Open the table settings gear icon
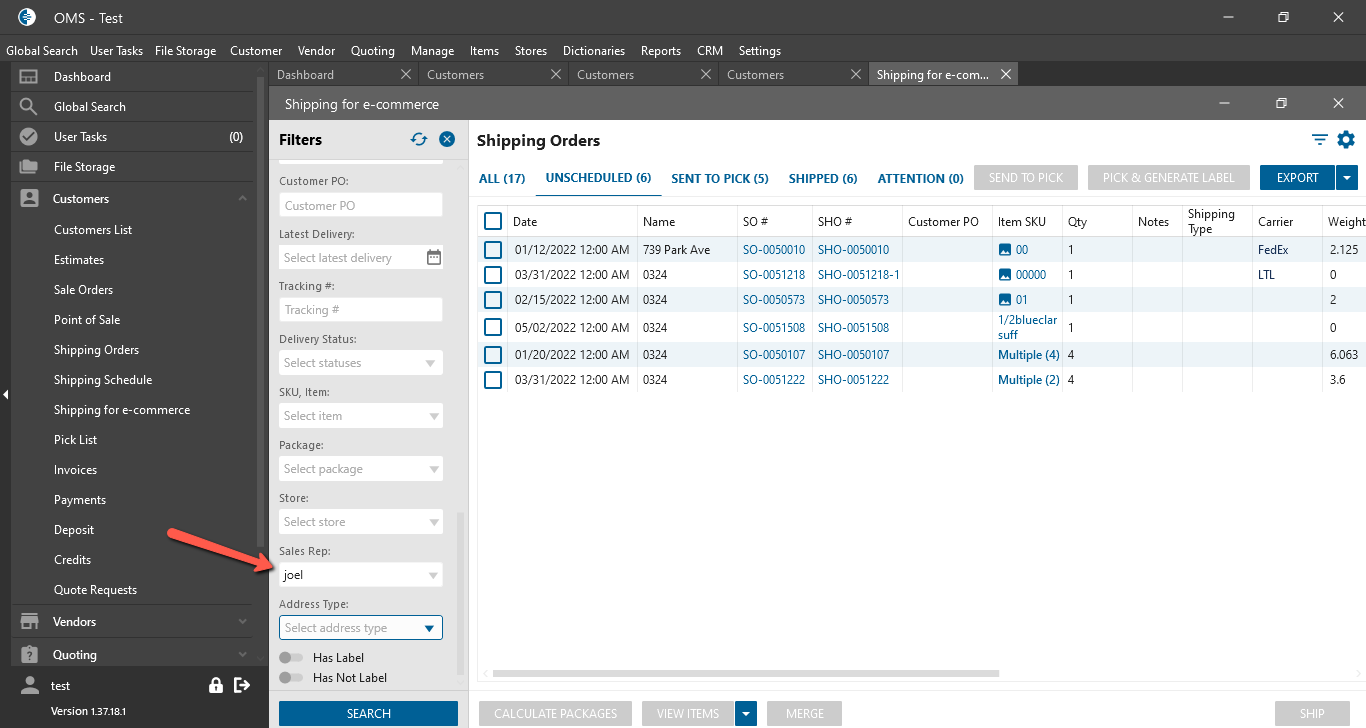 [x=1346, y=140]
